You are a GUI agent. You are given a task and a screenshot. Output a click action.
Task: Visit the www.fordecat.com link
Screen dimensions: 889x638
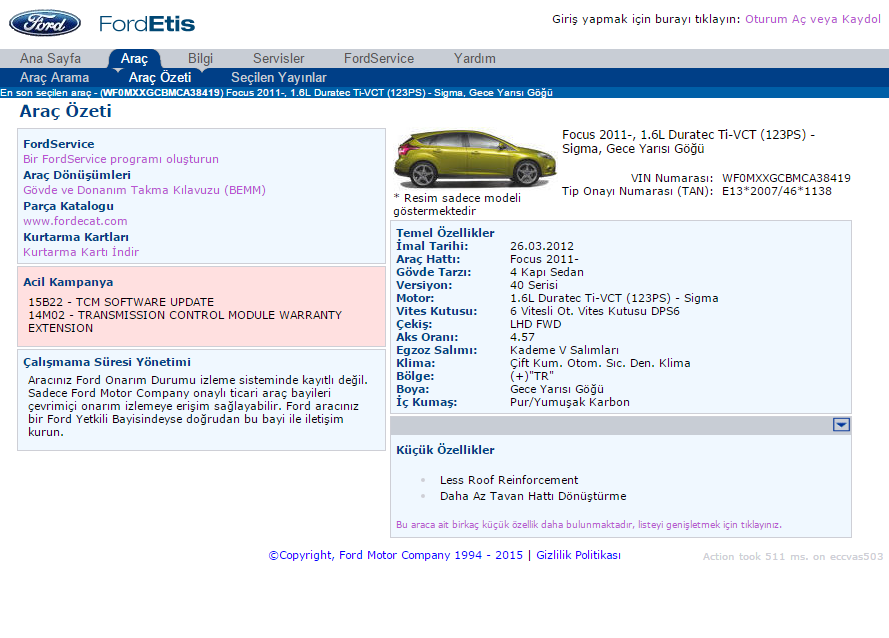click(75, 221)
